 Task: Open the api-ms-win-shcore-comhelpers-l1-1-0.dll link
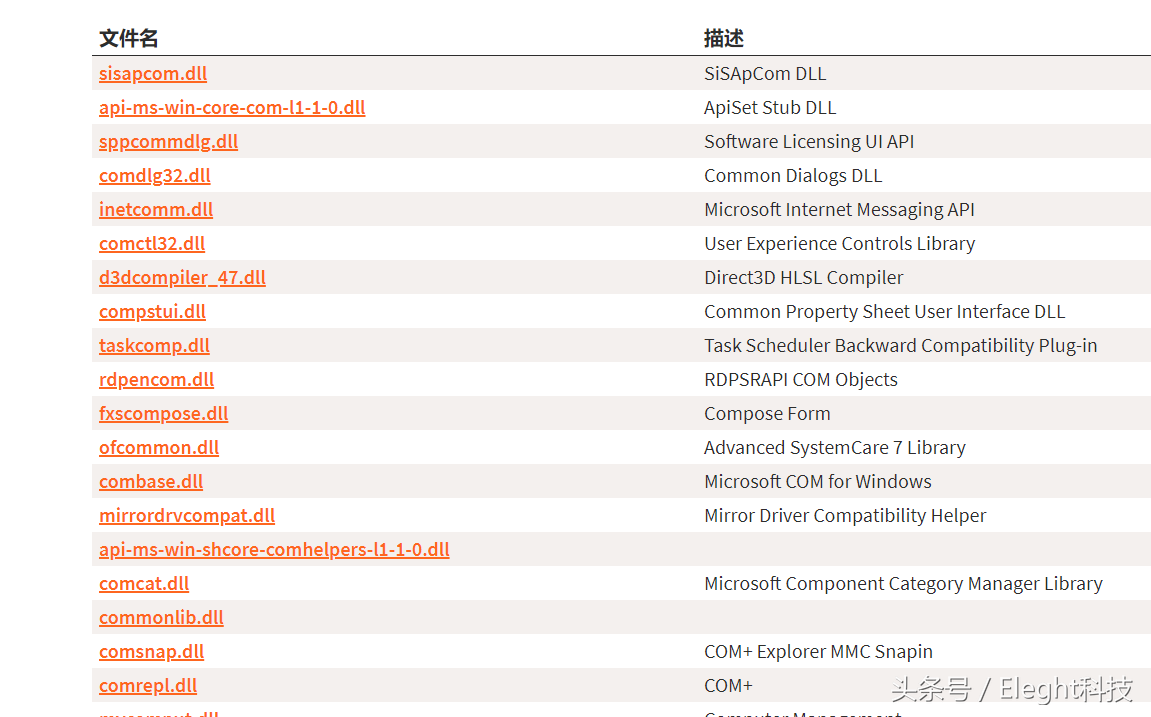coord(274,550)
